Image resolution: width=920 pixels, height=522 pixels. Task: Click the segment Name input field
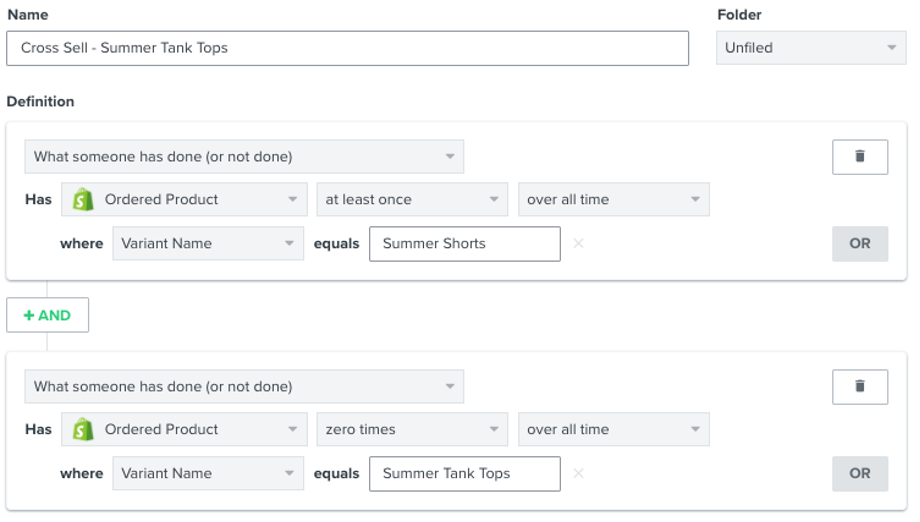click(x=347, y=48)
